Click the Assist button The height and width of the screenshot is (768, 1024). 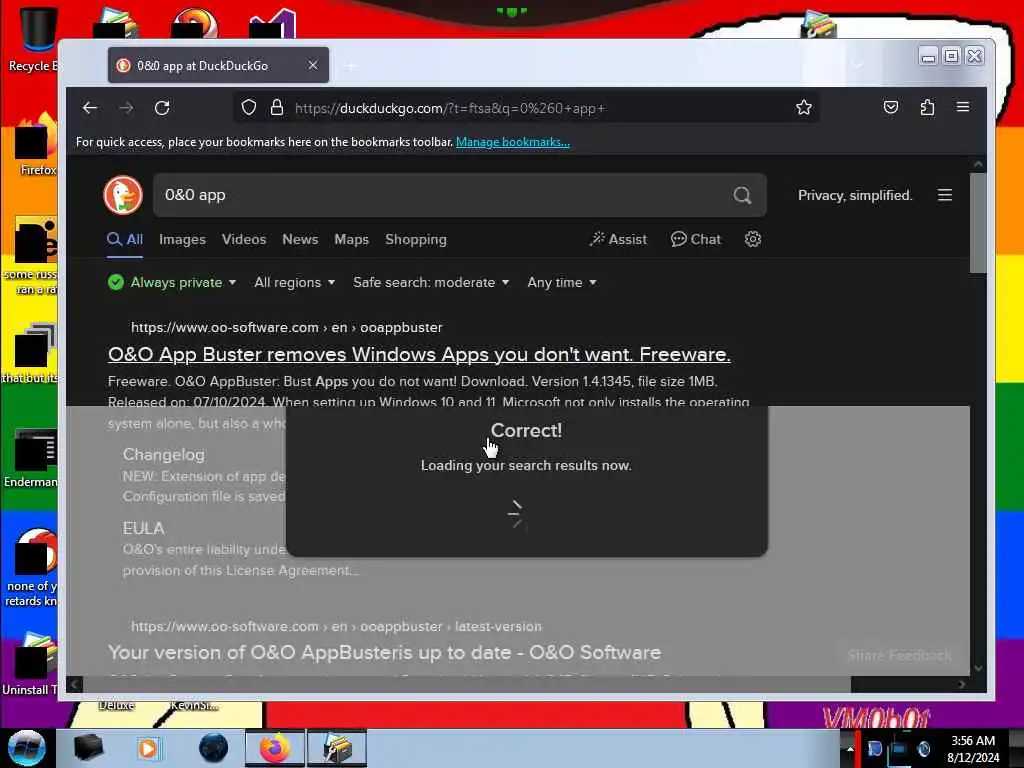tap(618, 239)
